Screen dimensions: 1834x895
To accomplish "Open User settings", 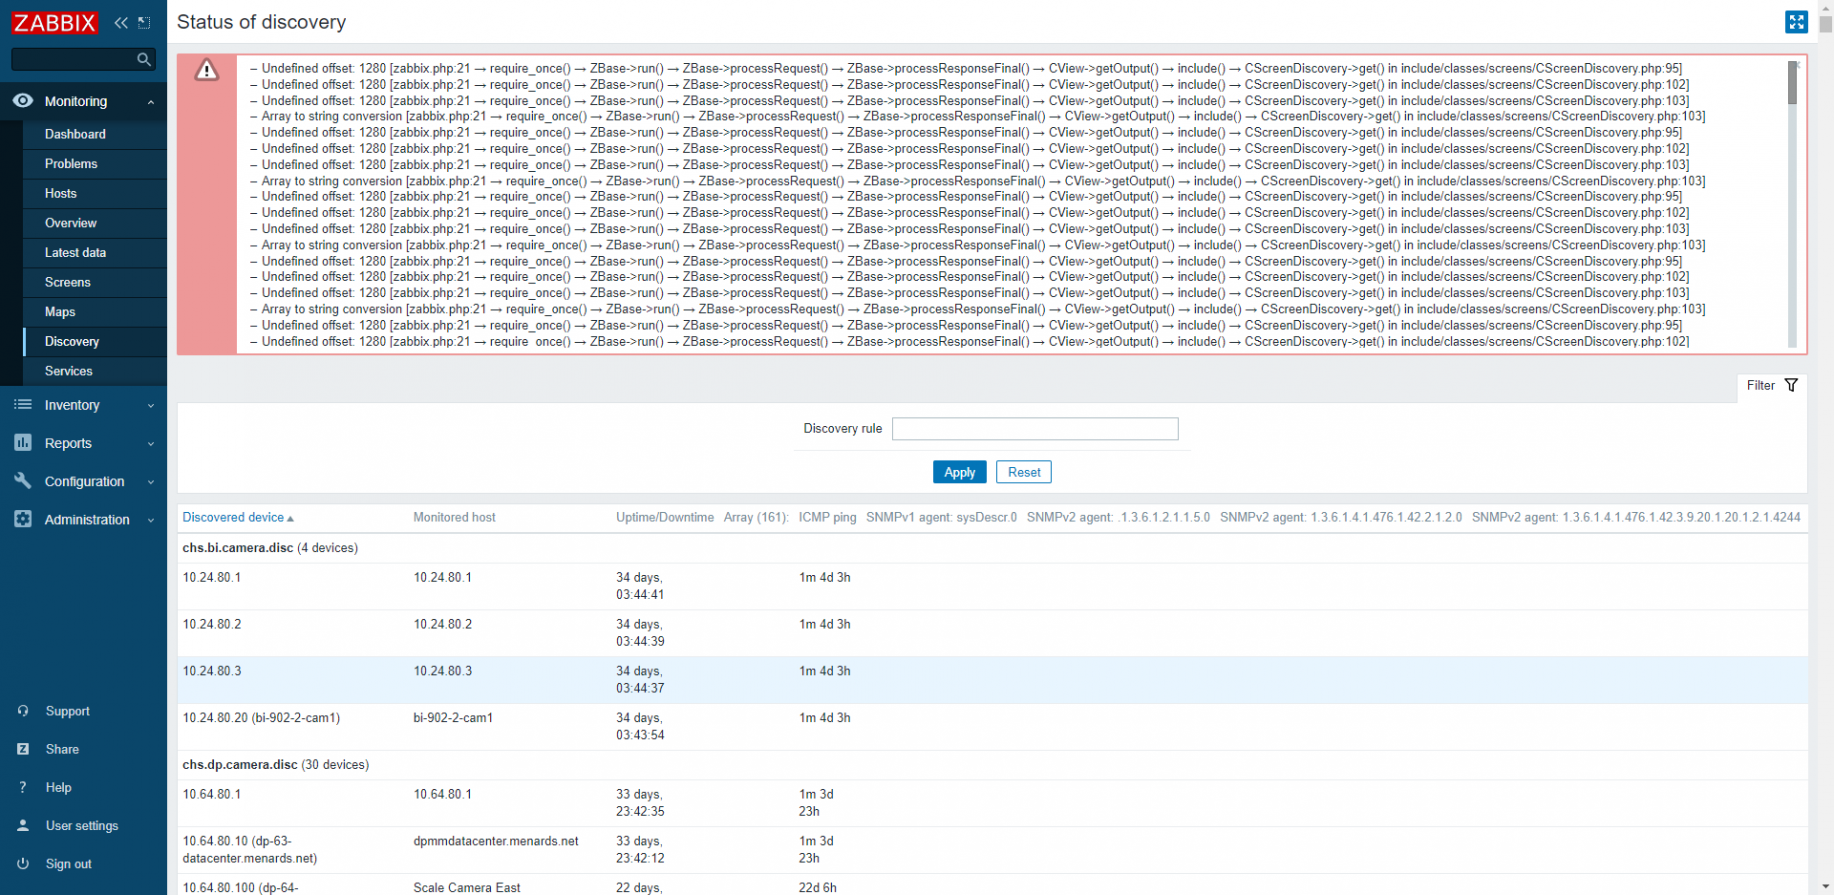I will point(81,826).
